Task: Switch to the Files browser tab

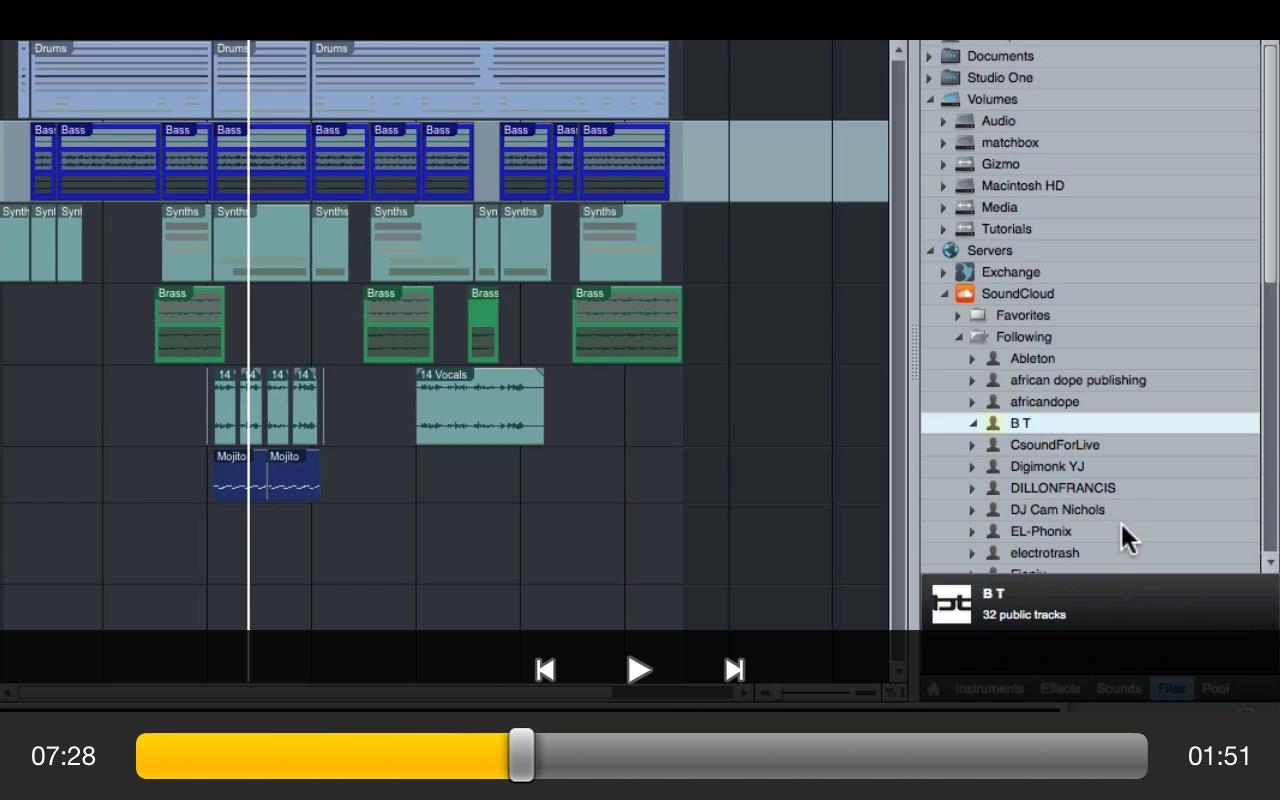Action: point(1171,688)
